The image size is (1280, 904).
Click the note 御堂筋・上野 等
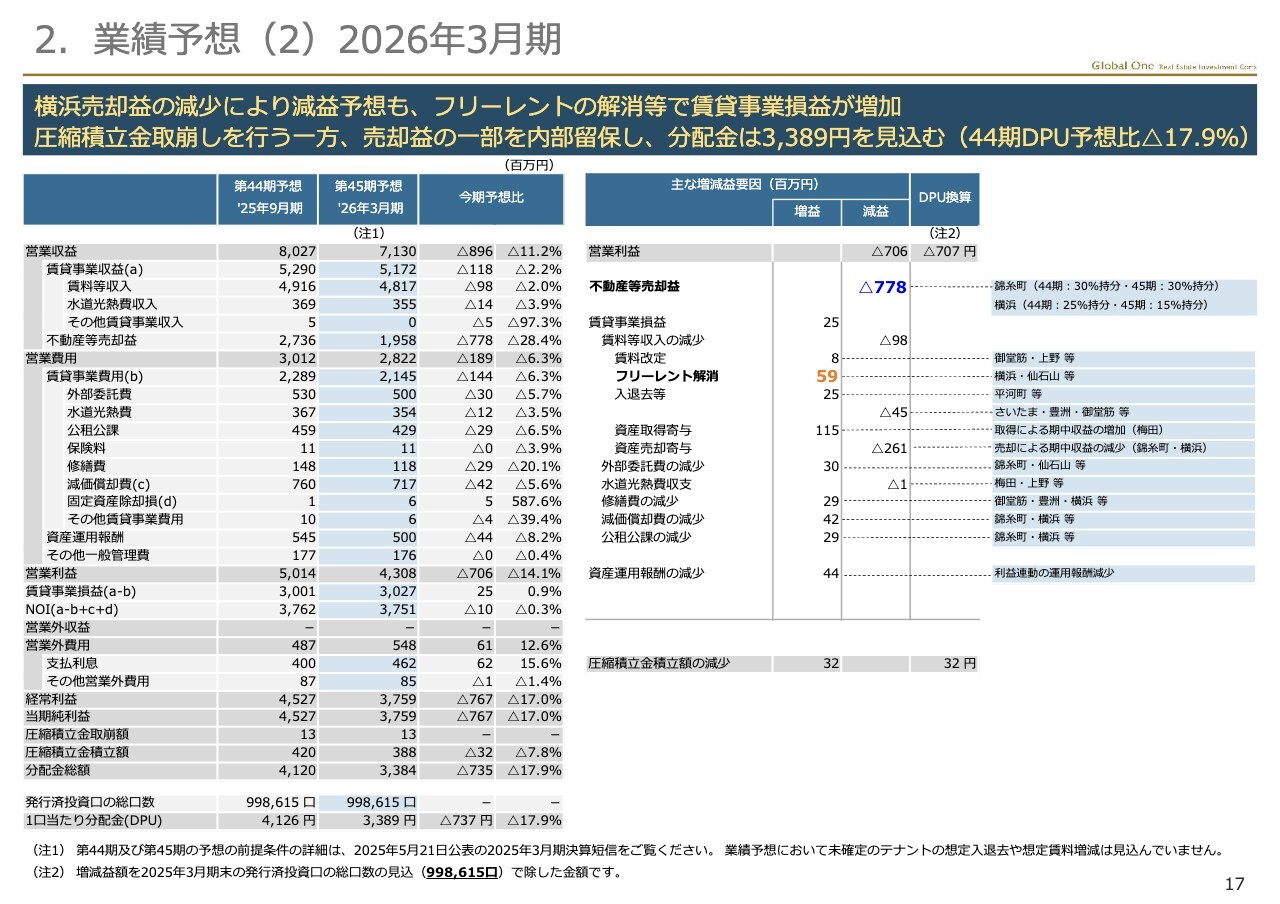pyautogui.click(x=1035, y=359)
